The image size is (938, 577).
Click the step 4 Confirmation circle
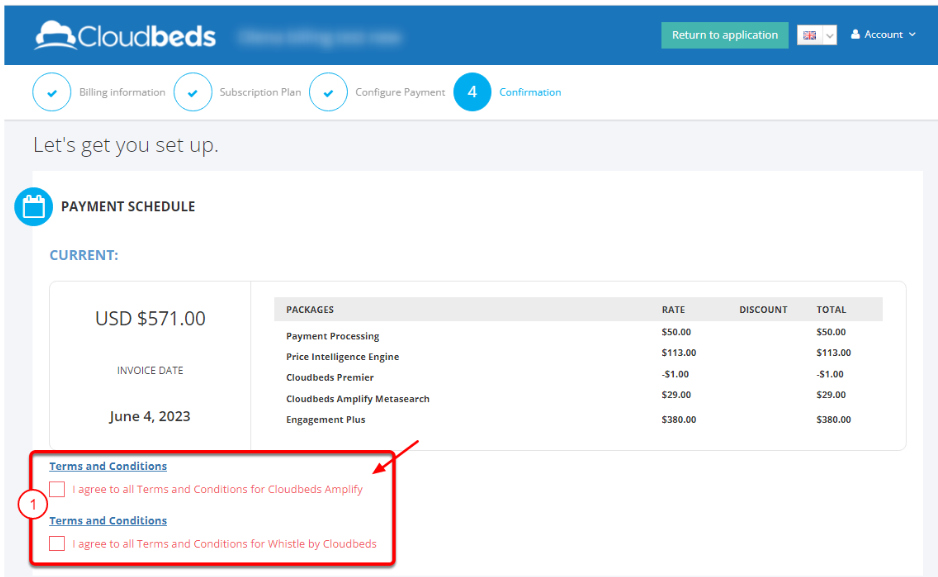coord(472,92)
